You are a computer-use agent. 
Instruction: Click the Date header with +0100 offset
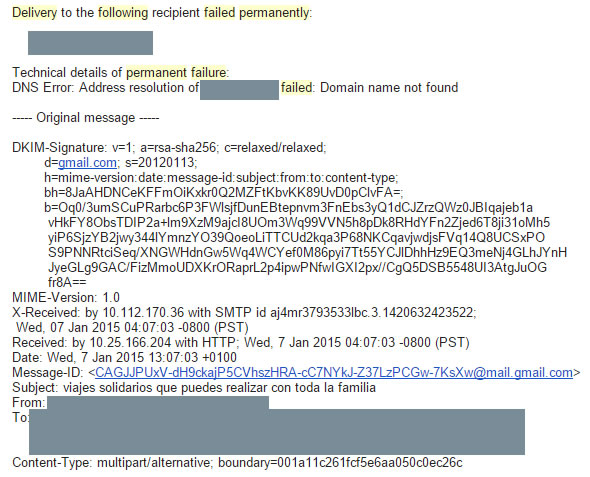pos(125,357)
